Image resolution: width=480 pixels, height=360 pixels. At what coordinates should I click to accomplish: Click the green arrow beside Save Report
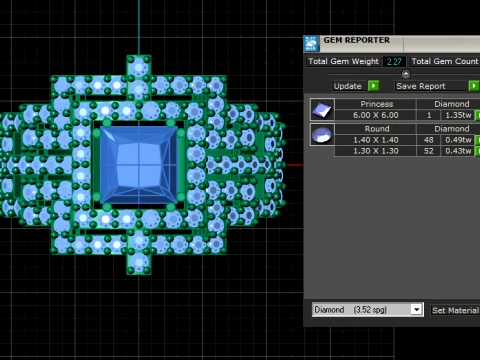(474, 86)
